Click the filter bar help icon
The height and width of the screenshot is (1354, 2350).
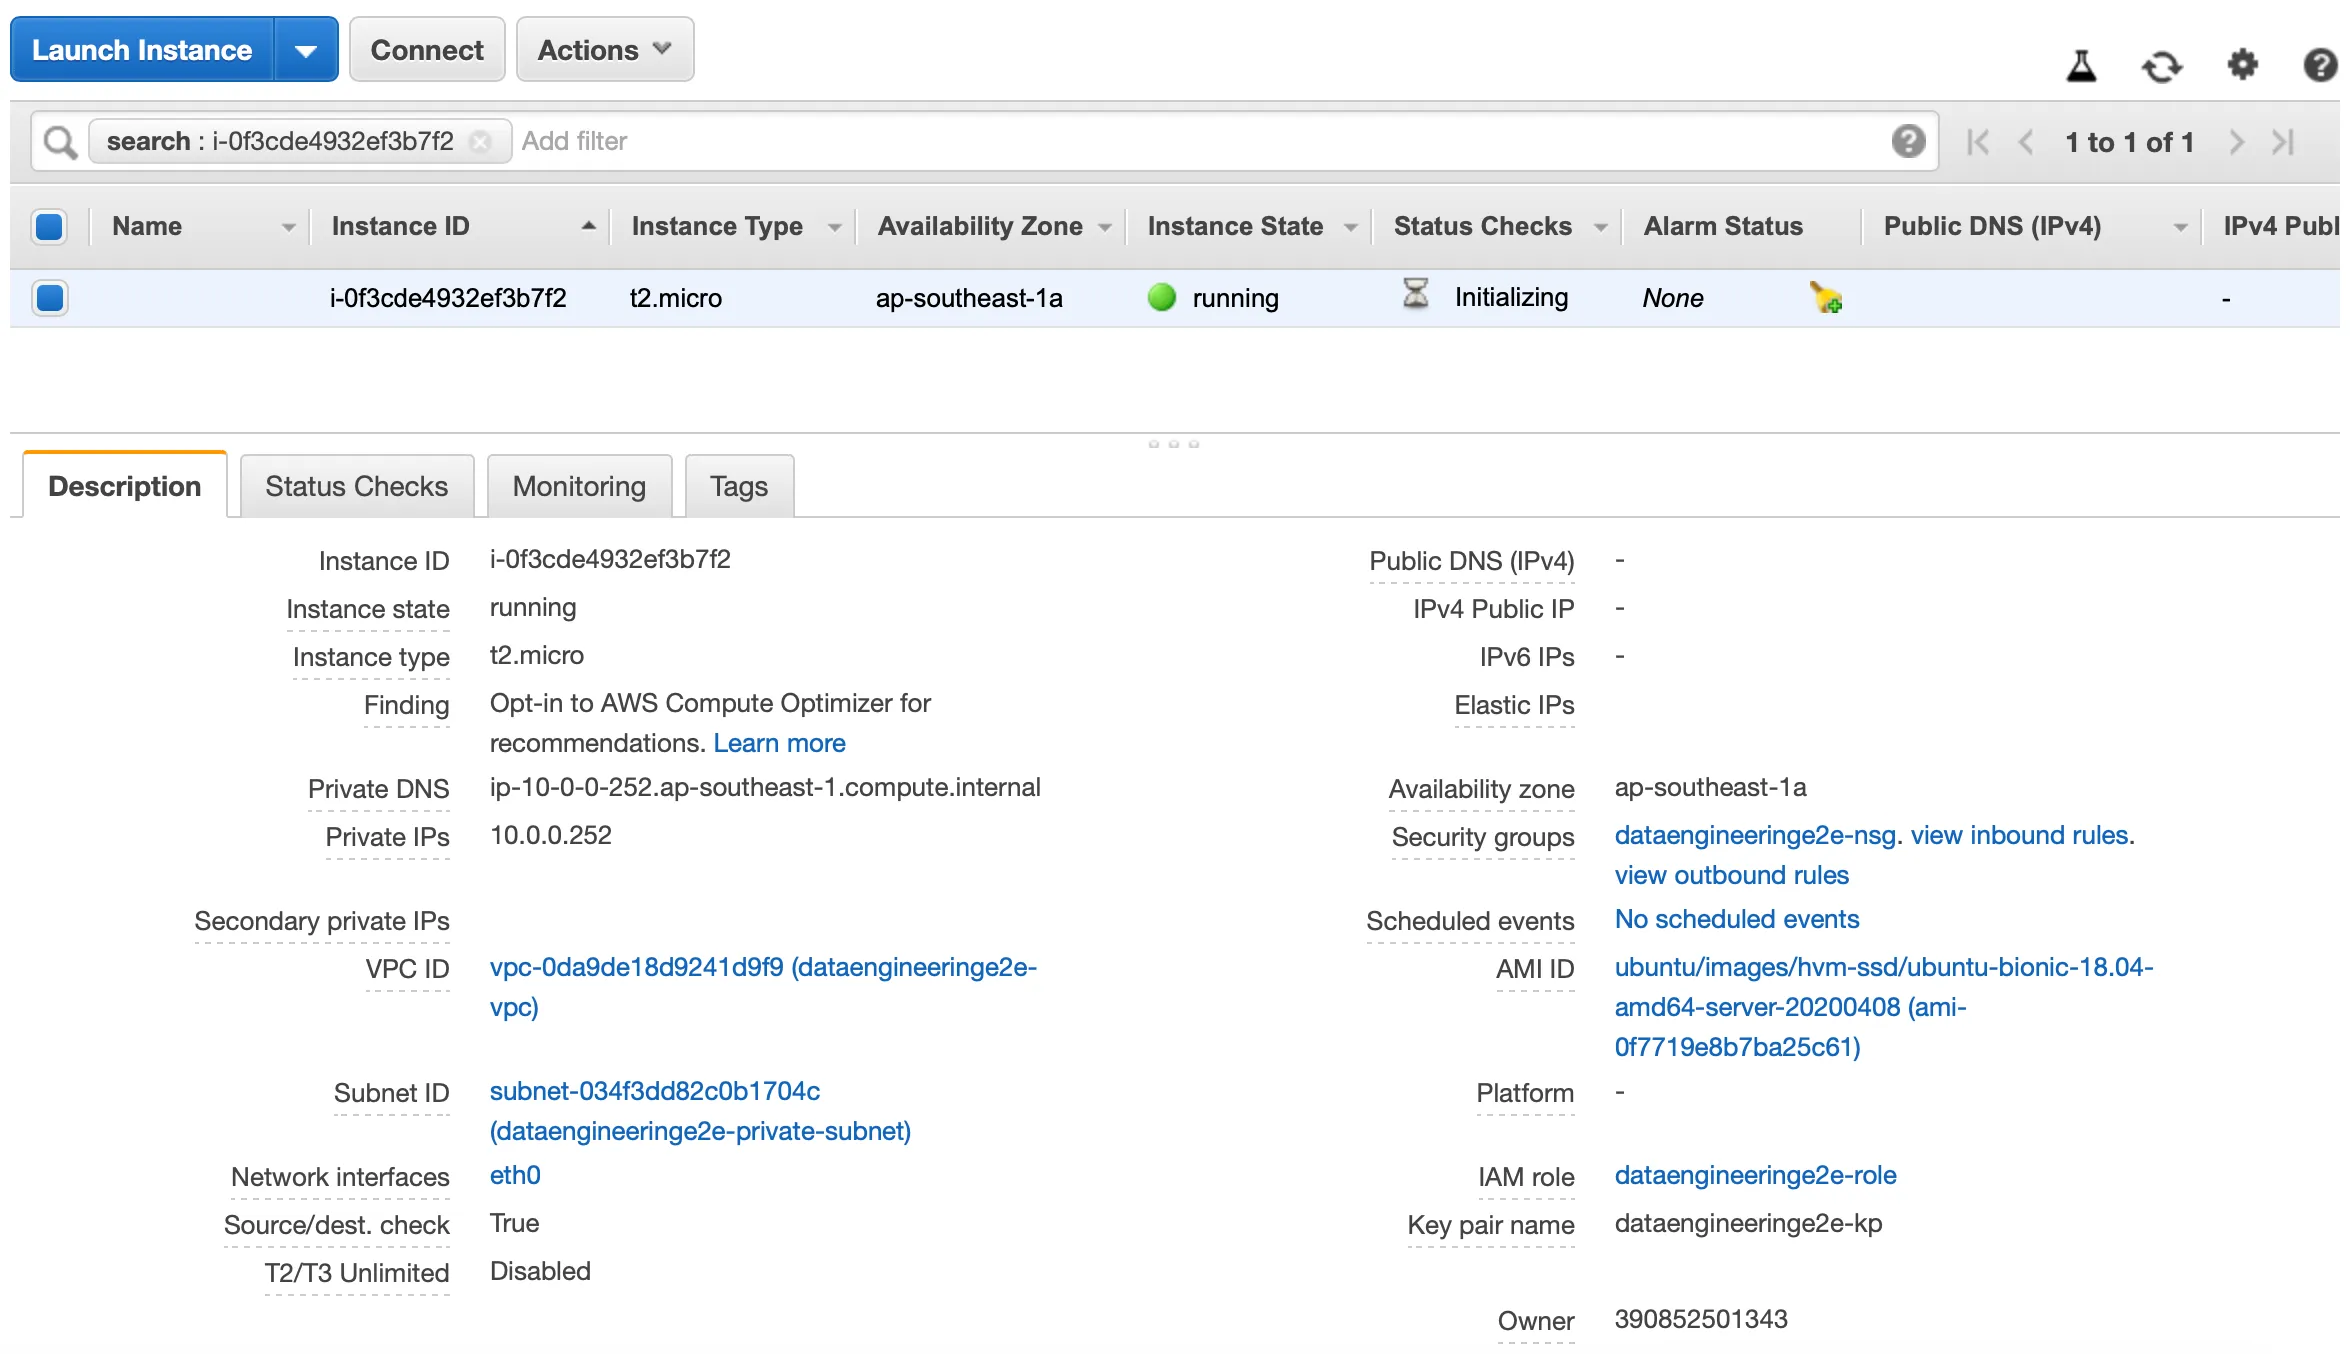pos(1908,141)
